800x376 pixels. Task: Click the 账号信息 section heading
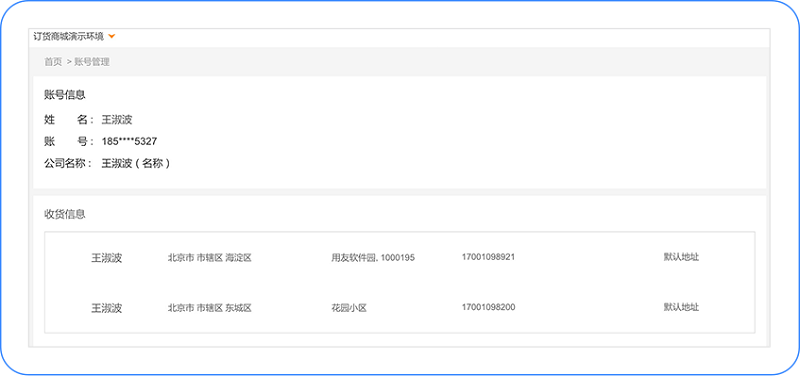point(65,94)
